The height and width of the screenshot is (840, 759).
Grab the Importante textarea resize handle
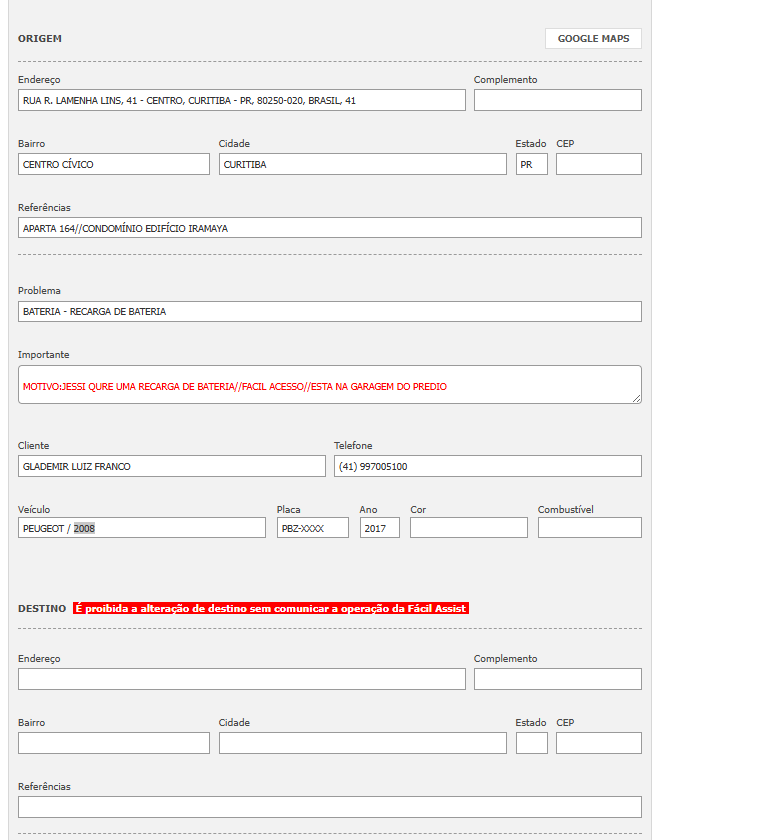[x=636, y=399]
